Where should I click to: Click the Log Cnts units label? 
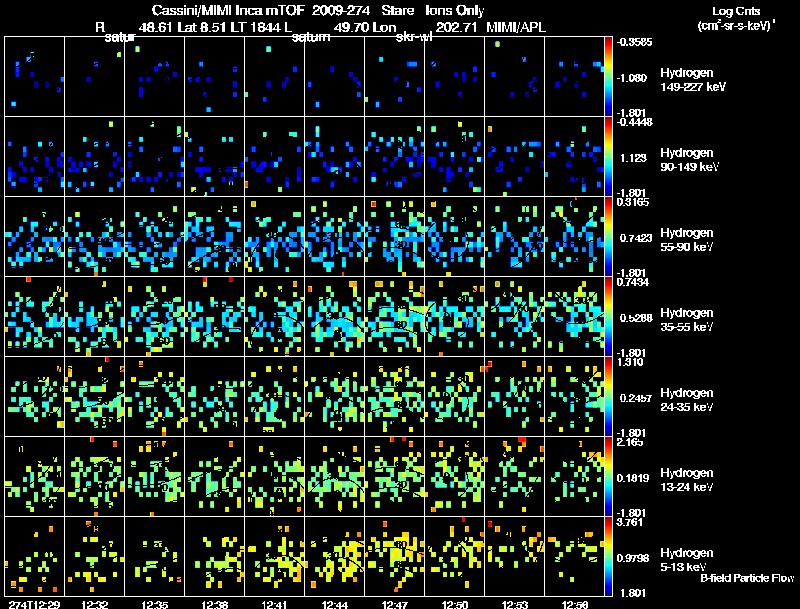[x=736, y=18]
